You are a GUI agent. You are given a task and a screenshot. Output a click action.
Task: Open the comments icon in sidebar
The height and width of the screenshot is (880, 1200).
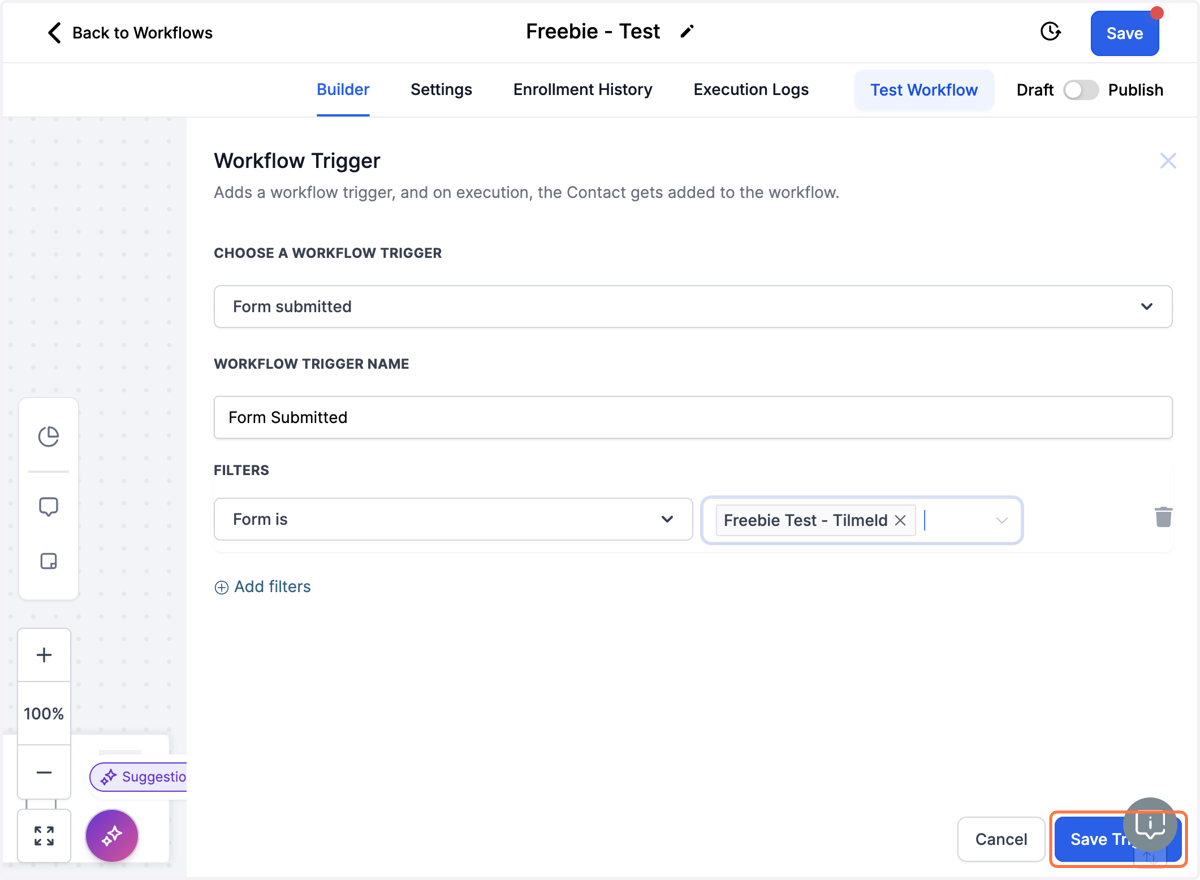[x=48, y=507]
